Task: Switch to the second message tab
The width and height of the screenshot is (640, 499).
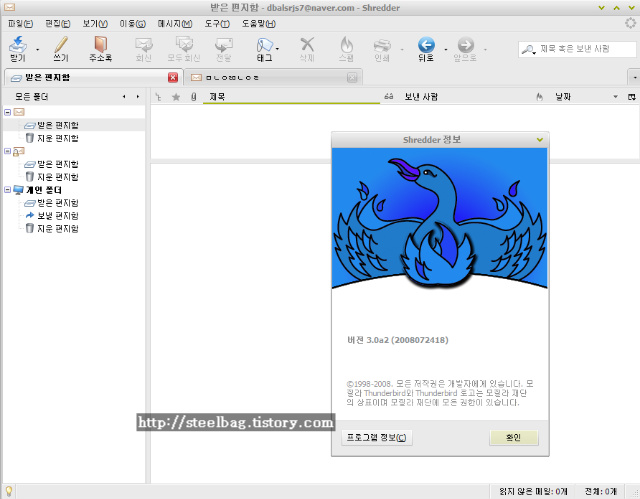Action: tap(273, 77)
